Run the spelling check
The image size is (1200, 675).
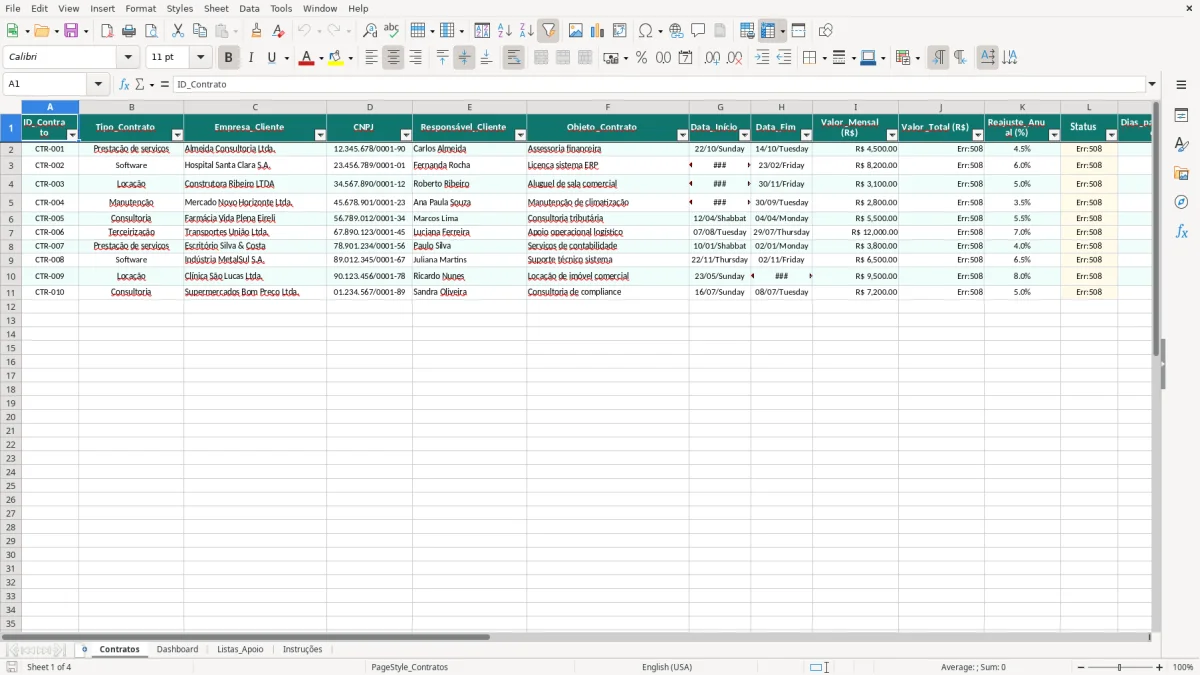coord(392,31)
